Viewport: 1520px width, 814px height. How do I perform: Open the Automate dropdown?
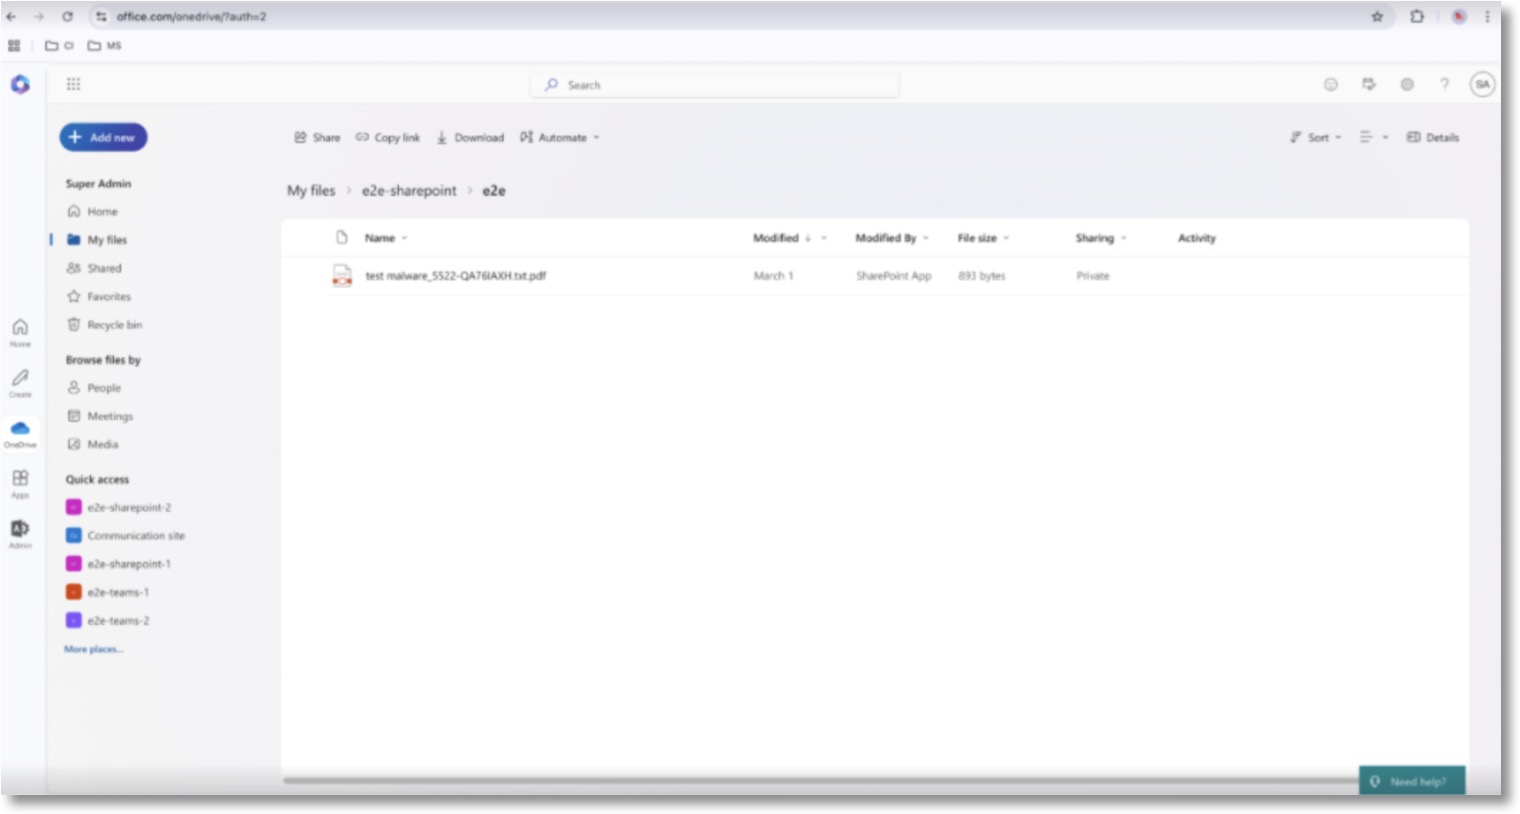click(x=558, y=137)
